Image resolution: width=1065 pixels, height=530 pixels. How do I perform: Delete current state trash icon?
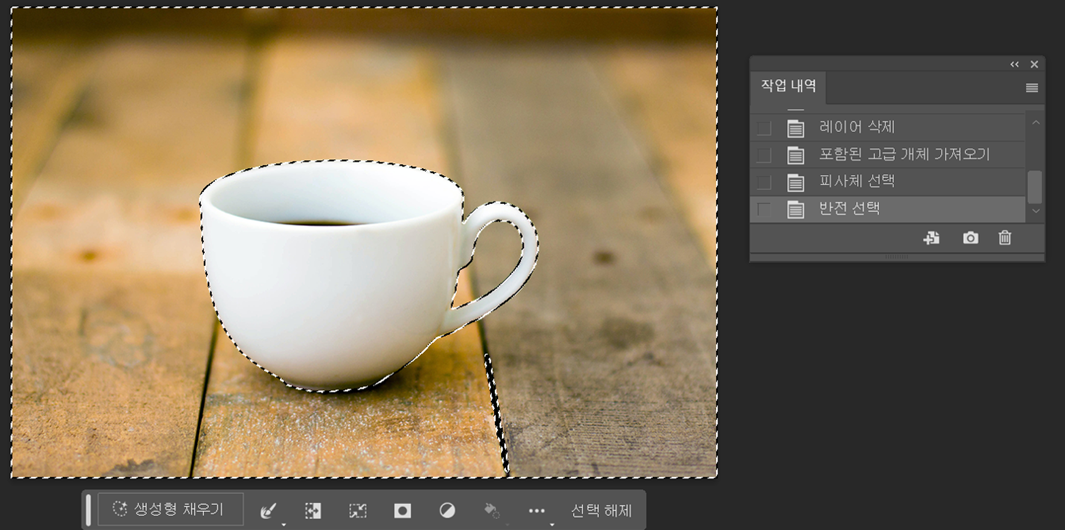pyautogui.click(x=1005, y=238)
